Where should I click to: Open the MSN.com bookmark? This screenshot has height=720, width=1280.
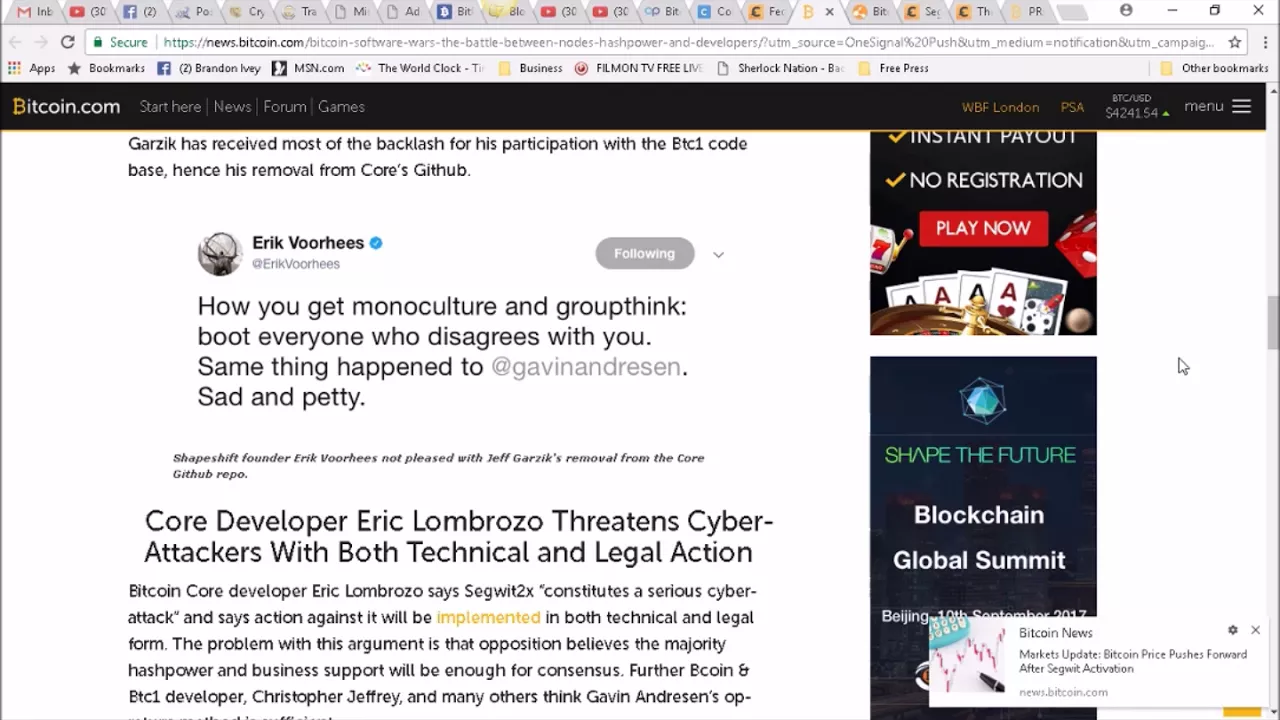[308, 68]
